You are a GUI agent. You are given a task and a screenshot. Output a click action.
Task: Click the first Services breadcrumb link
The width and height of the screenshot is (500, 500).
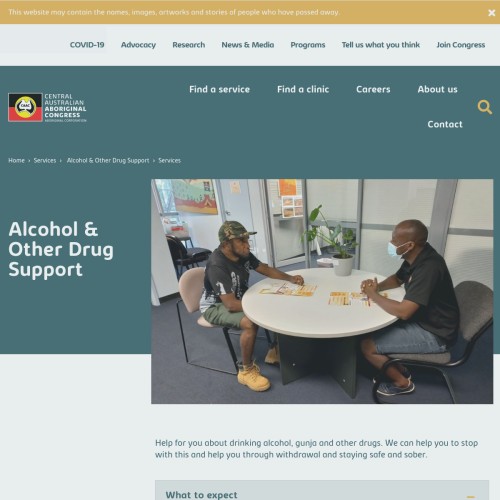45,160
